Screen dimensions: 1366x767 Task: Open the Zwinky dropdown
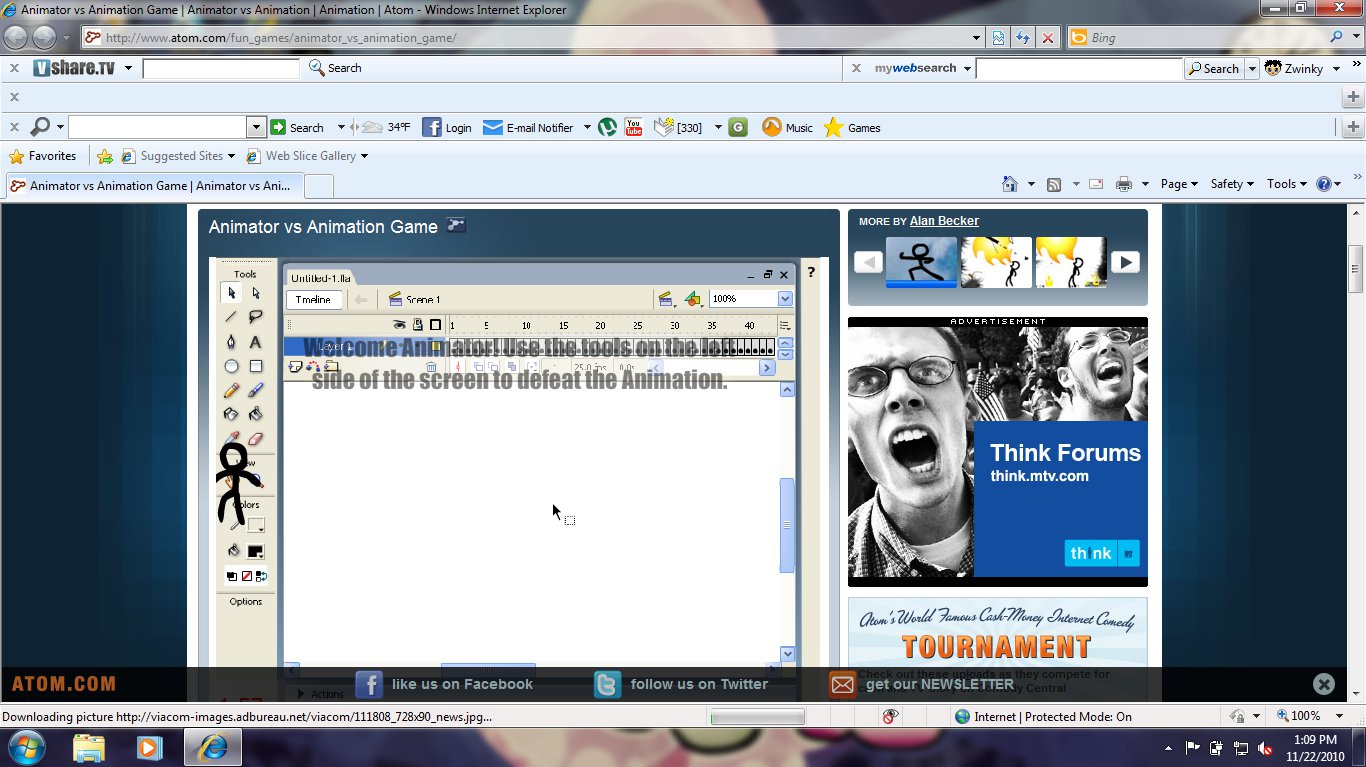pyautogui.click(x=1334, y=68)
